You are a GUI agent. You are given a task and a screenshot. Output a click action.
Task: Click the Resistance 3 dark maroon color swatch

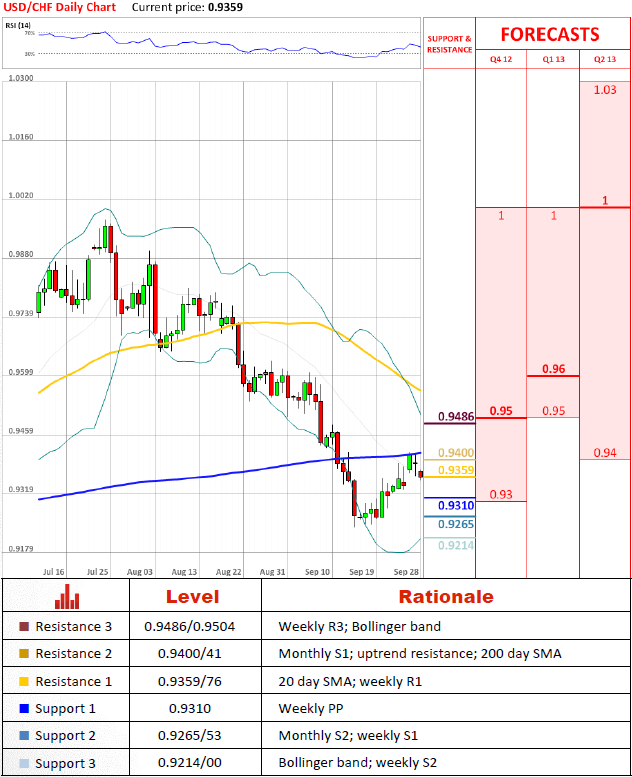(x=23, y=627)
